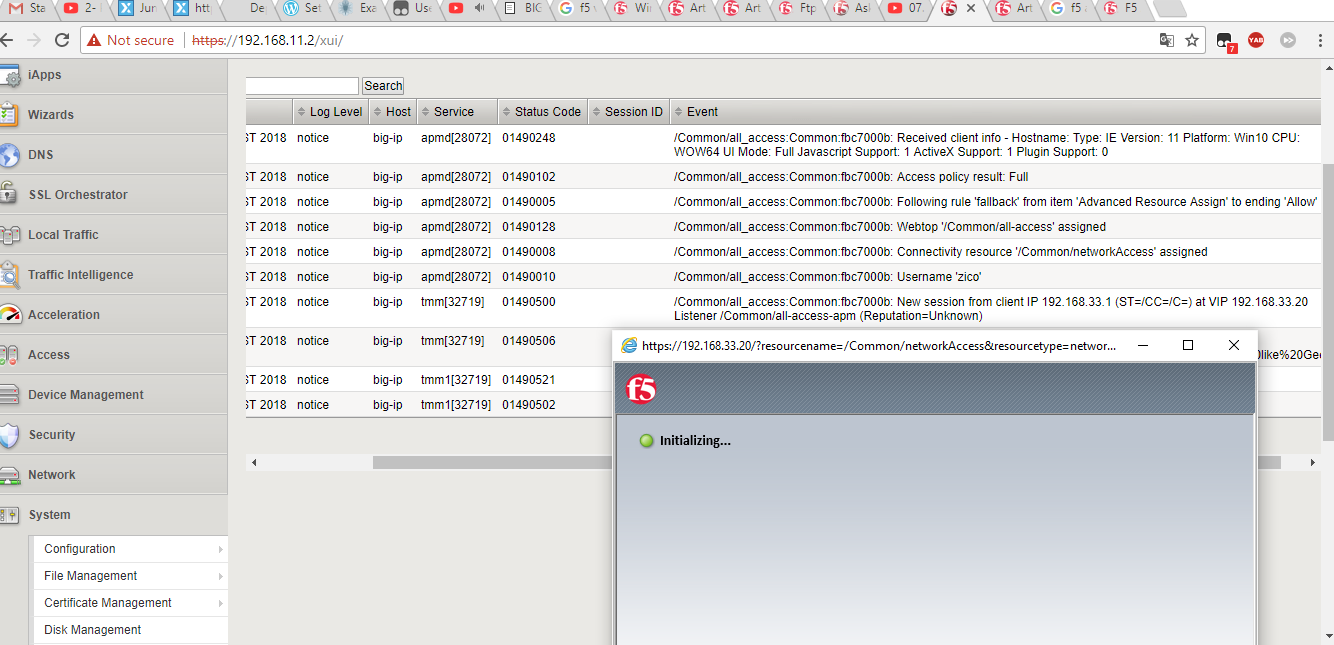Toggle sorting on the Log Level column
1334x645 pixels.
tap(330, 111)
